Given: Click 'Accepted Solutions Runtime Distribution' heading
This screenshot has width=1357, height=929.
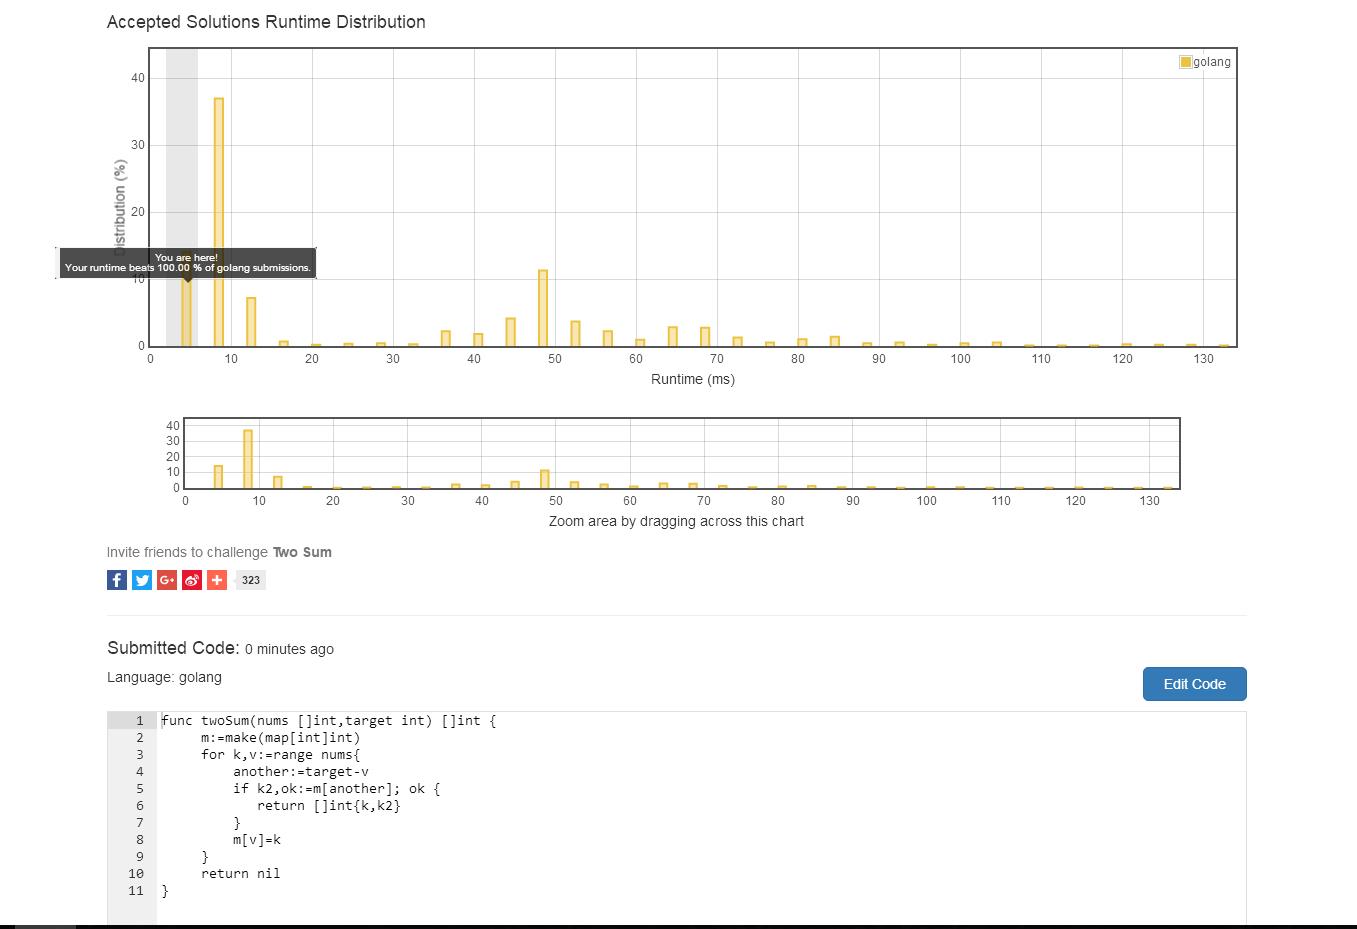Looking at the screenshot, I should click(266, 22).
